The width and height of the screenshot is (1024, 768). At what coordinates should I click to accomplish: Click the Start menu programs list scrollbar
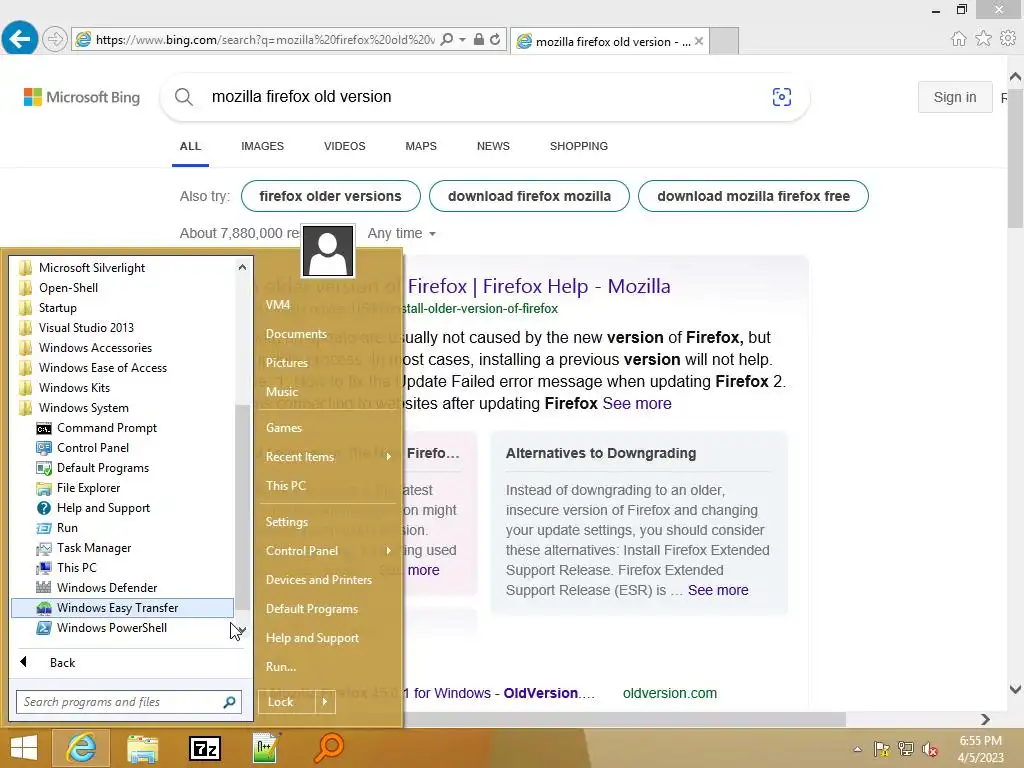242,507
